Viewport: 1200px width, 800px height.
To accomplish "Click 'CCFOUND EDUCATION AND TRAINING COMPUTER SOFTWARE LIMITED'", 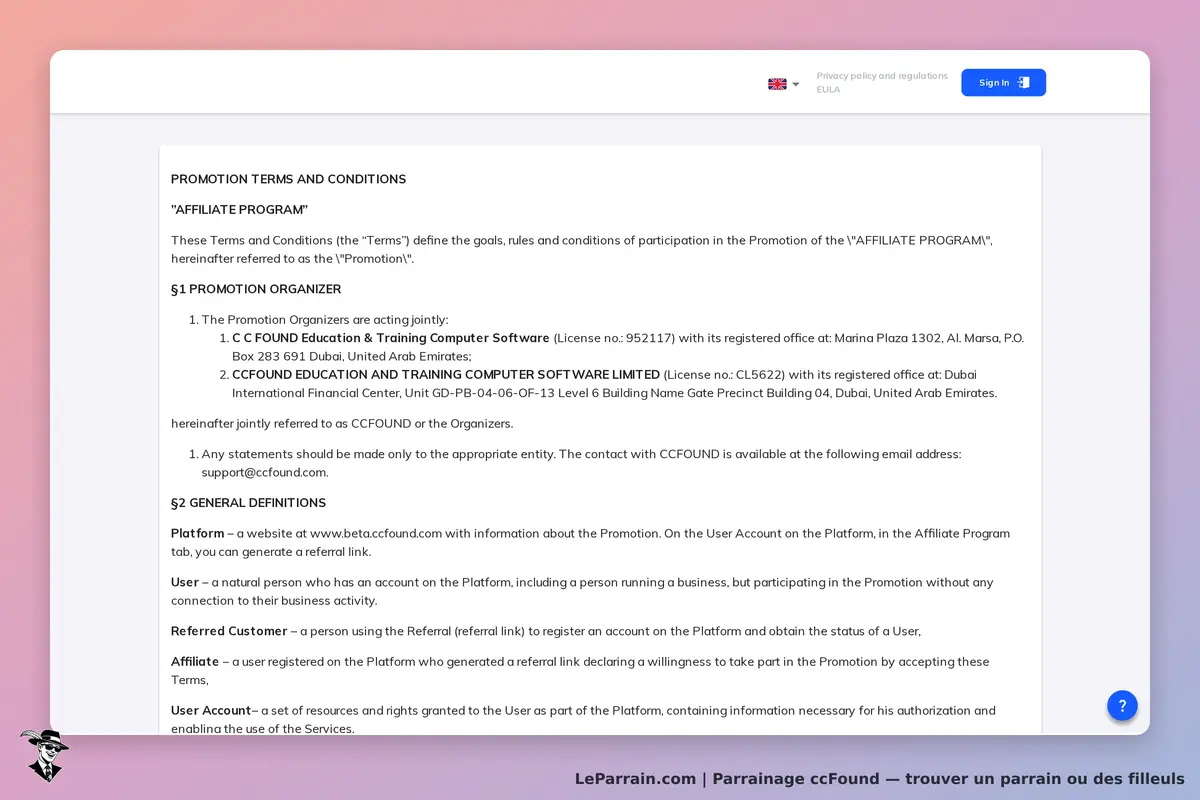I will pyautogui.click(x=446, y=375).
